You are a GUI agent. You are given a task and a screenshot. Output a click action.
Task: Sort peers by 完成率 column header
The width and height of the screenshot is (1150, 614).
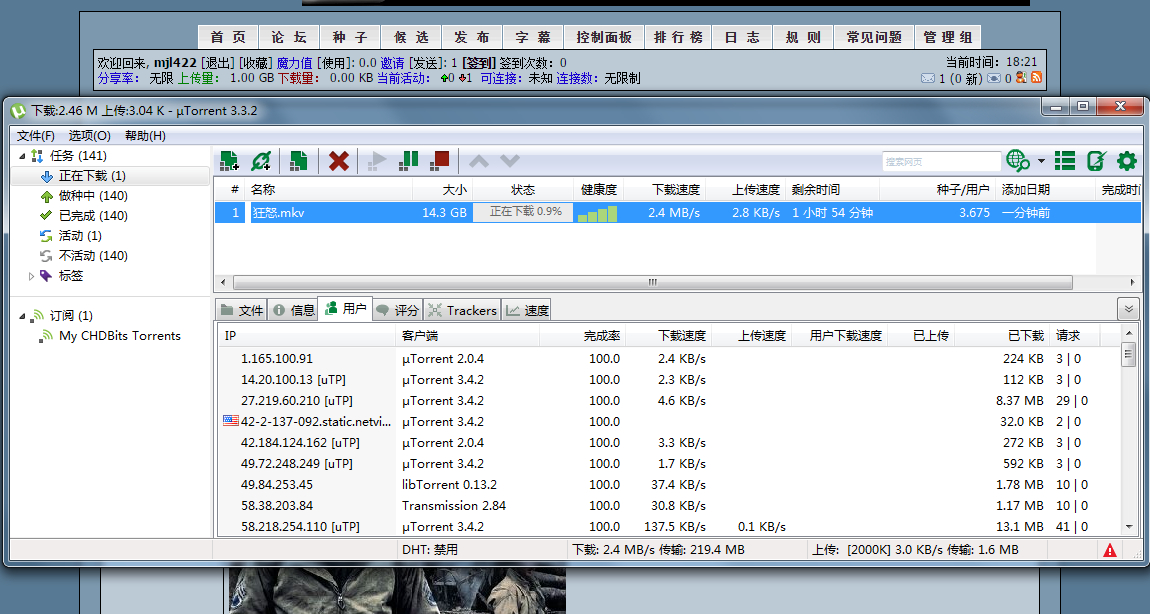pos(582,336)
